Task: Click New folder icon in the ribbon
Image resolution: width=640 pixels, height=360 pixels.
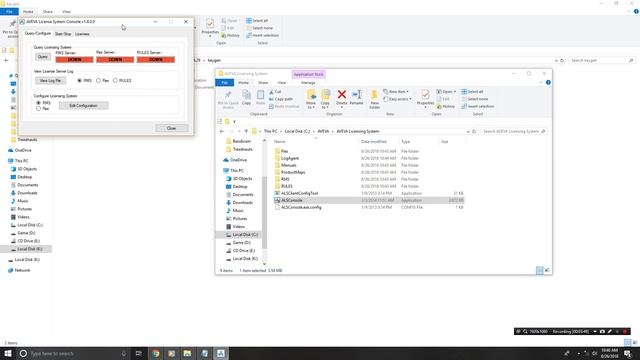Action: (374, 95)
